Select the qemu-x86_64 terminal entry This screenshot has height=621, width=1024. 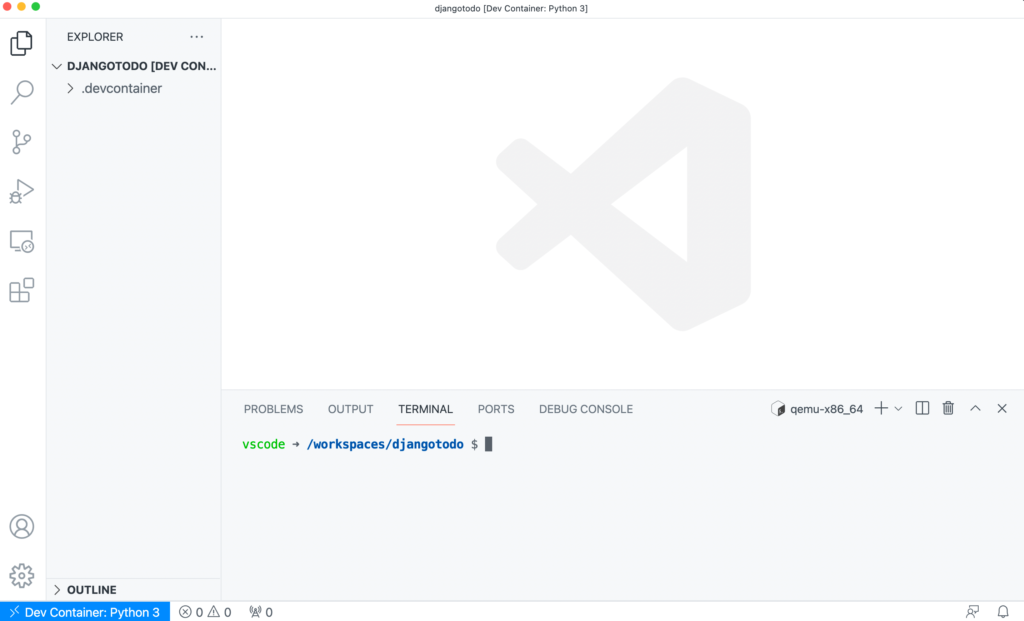(x=817, y=409)
